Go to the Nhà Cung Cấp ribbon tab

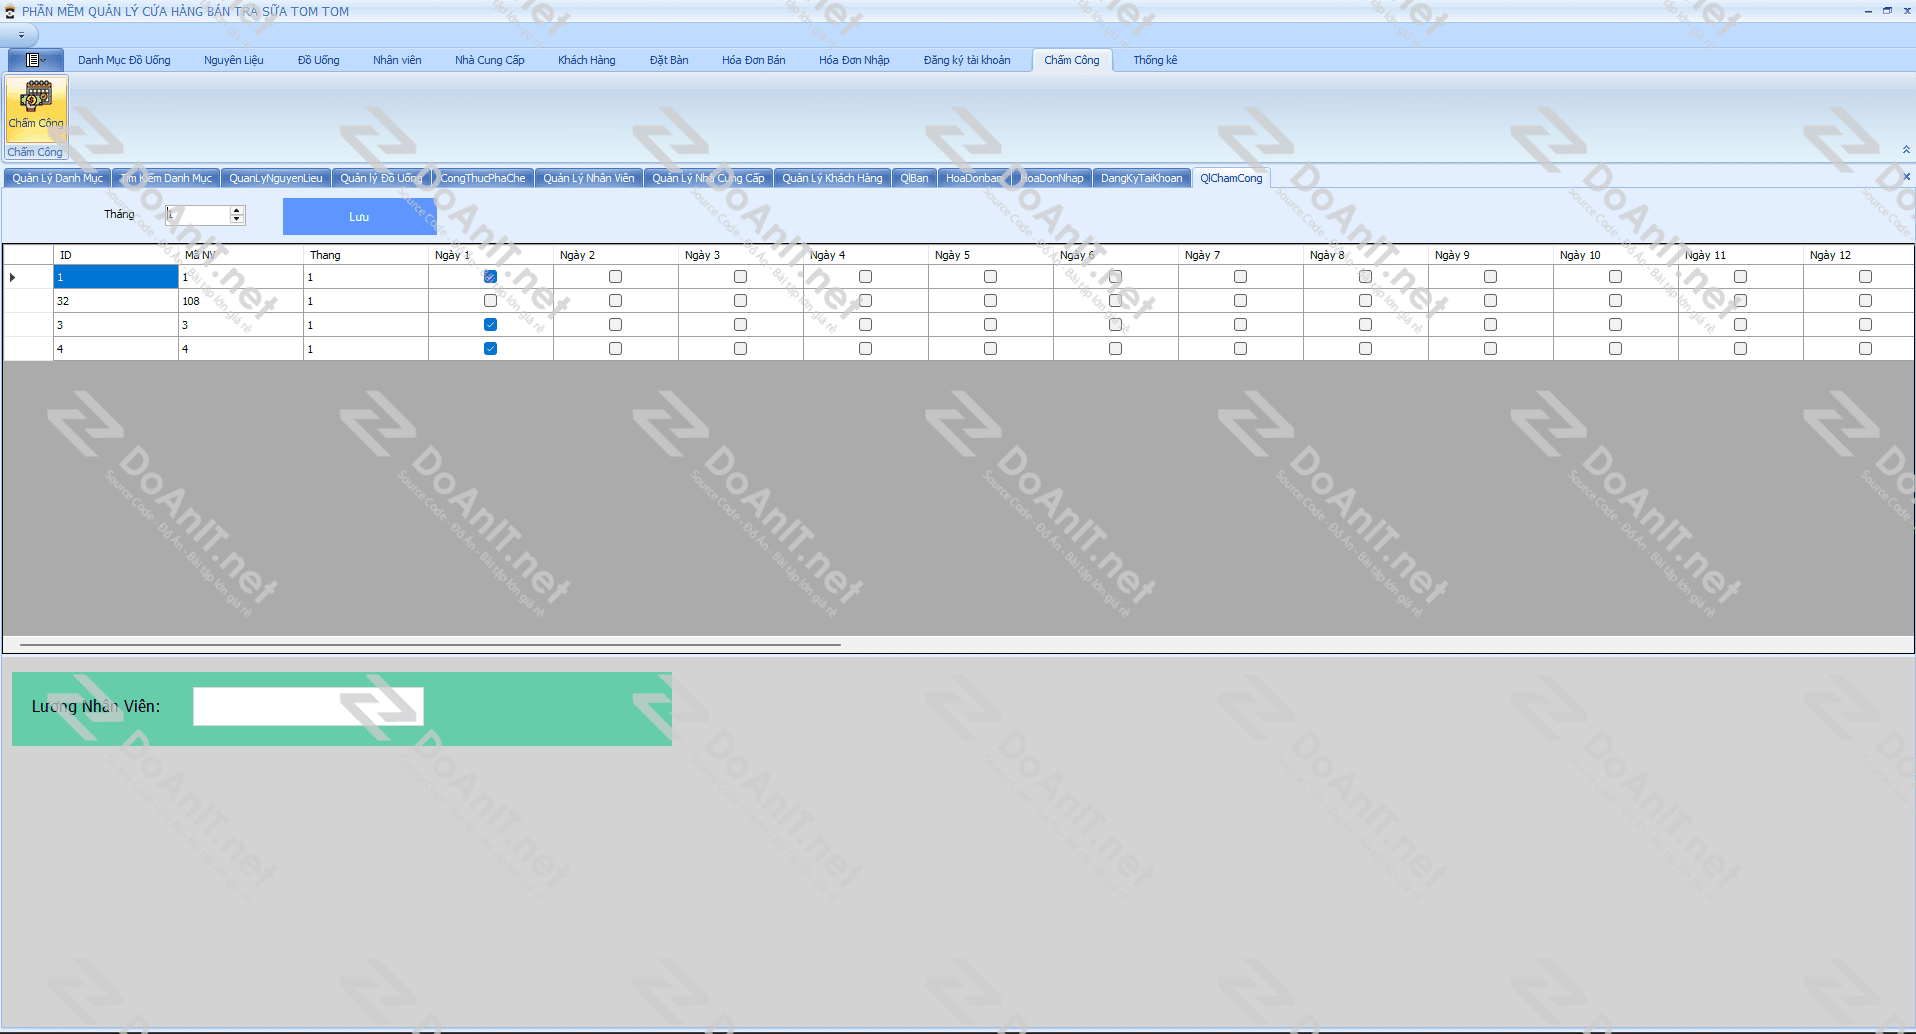(490, 60)
